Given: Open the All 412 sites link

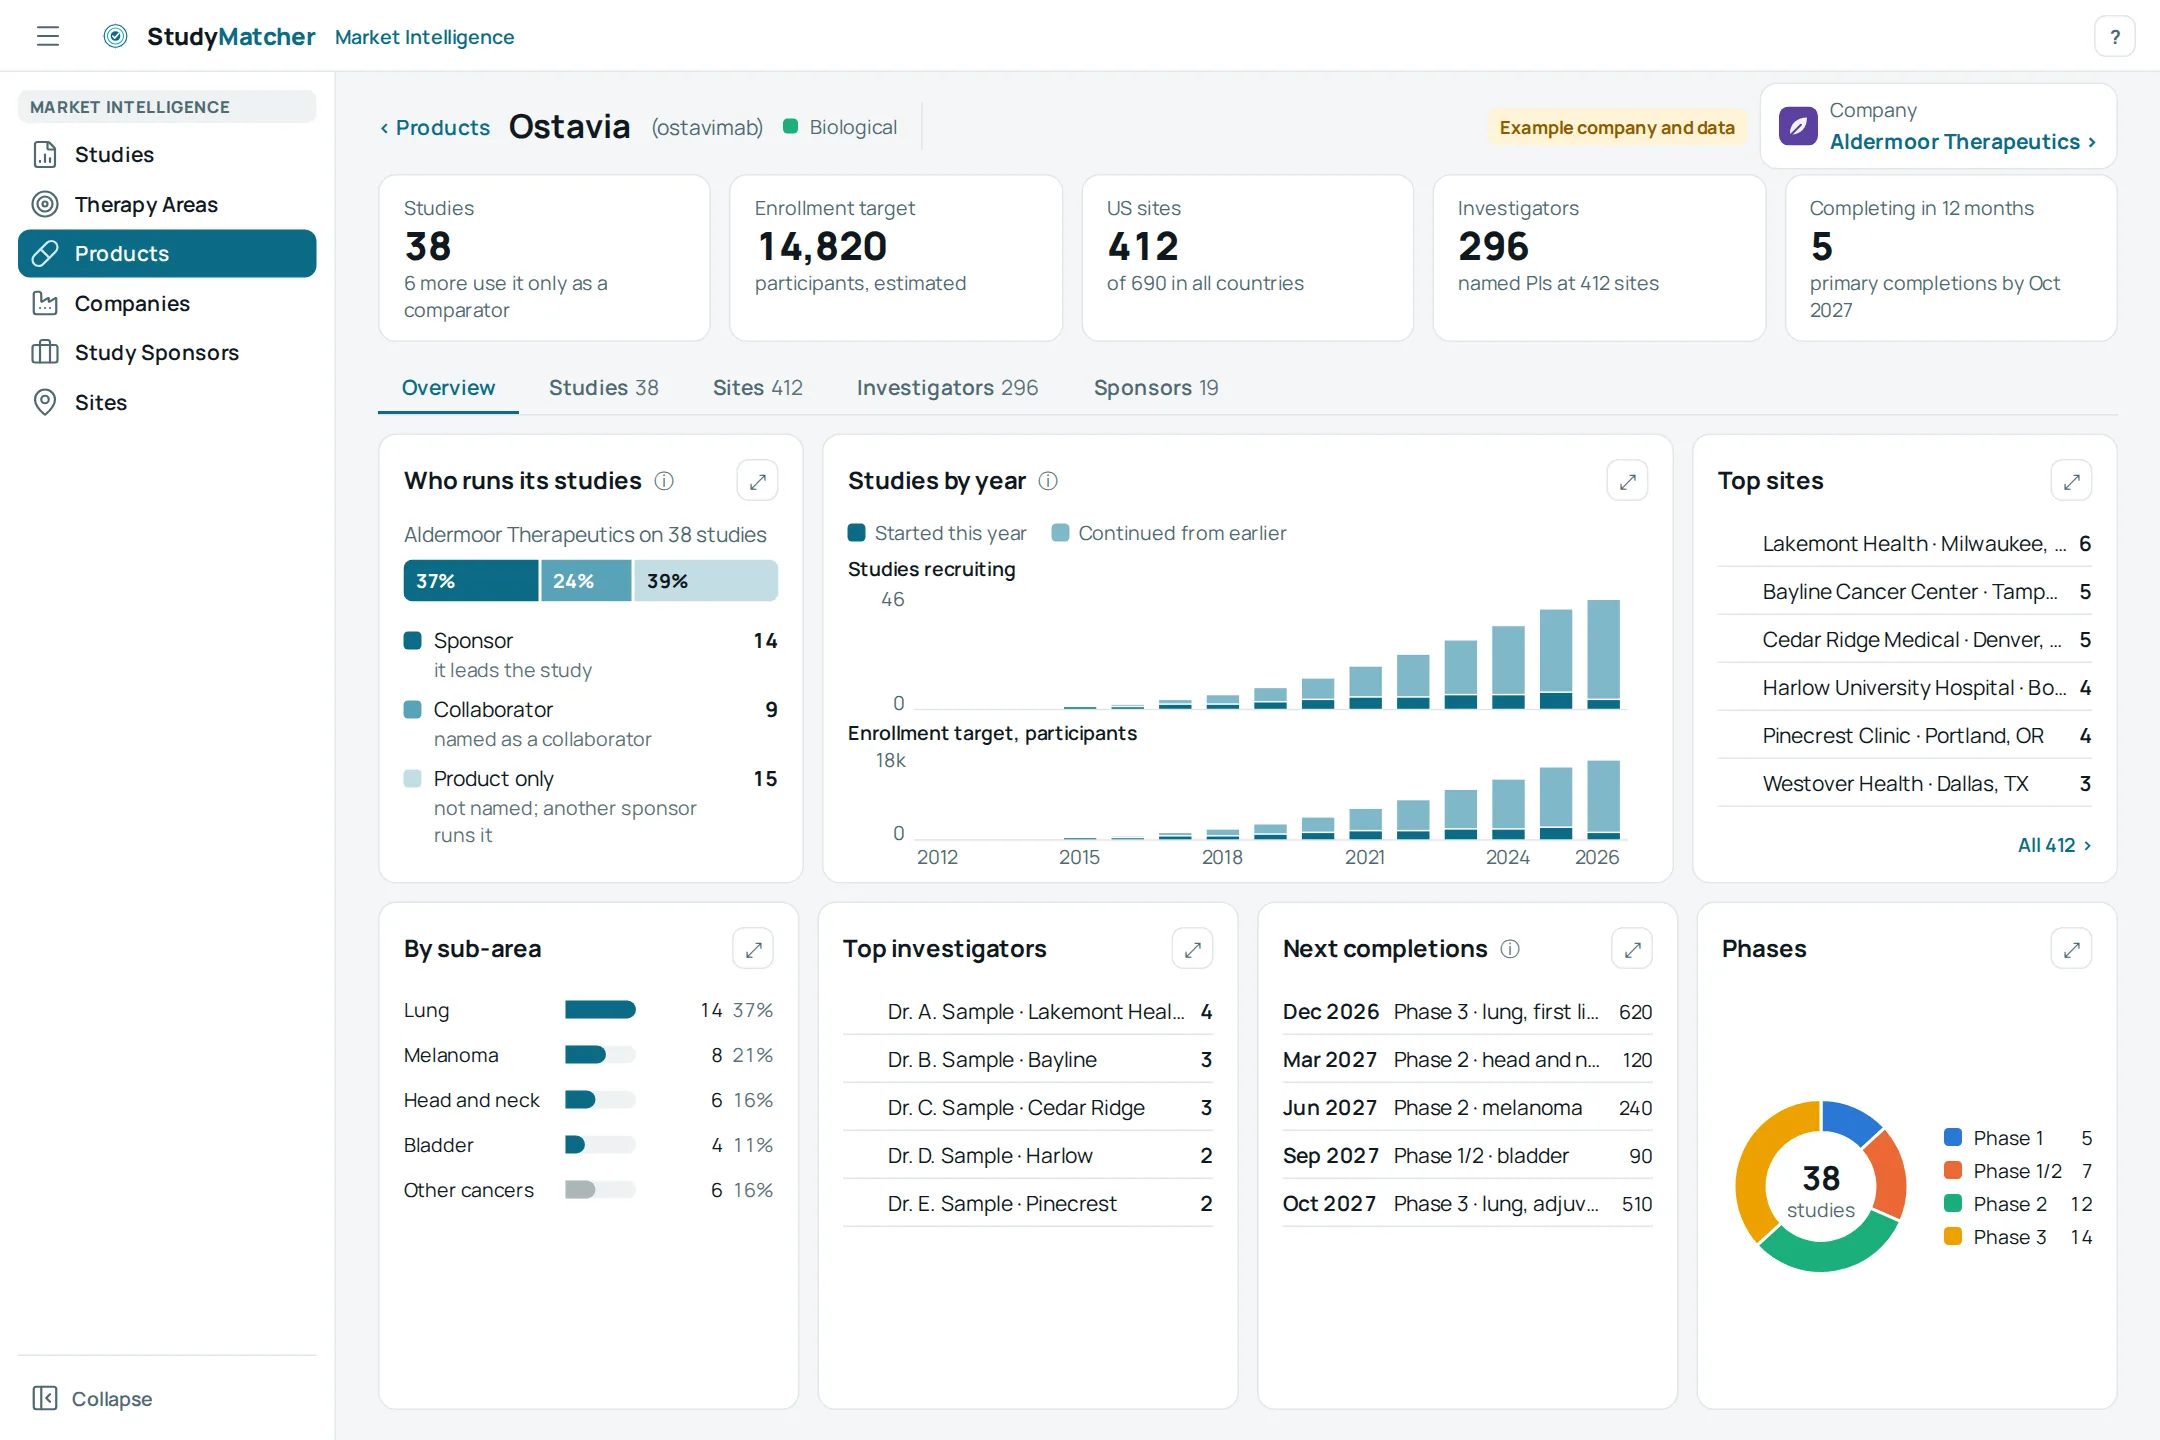Looking at the screenshot, I should pyautogui.click(x=2054, y=845).
